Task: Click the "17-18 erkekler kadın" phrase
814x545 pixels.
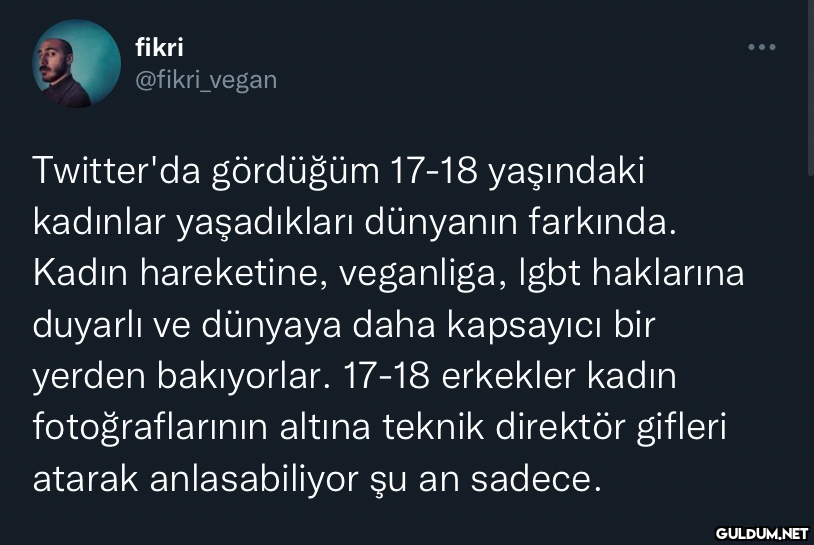Action: coord(510,377)
